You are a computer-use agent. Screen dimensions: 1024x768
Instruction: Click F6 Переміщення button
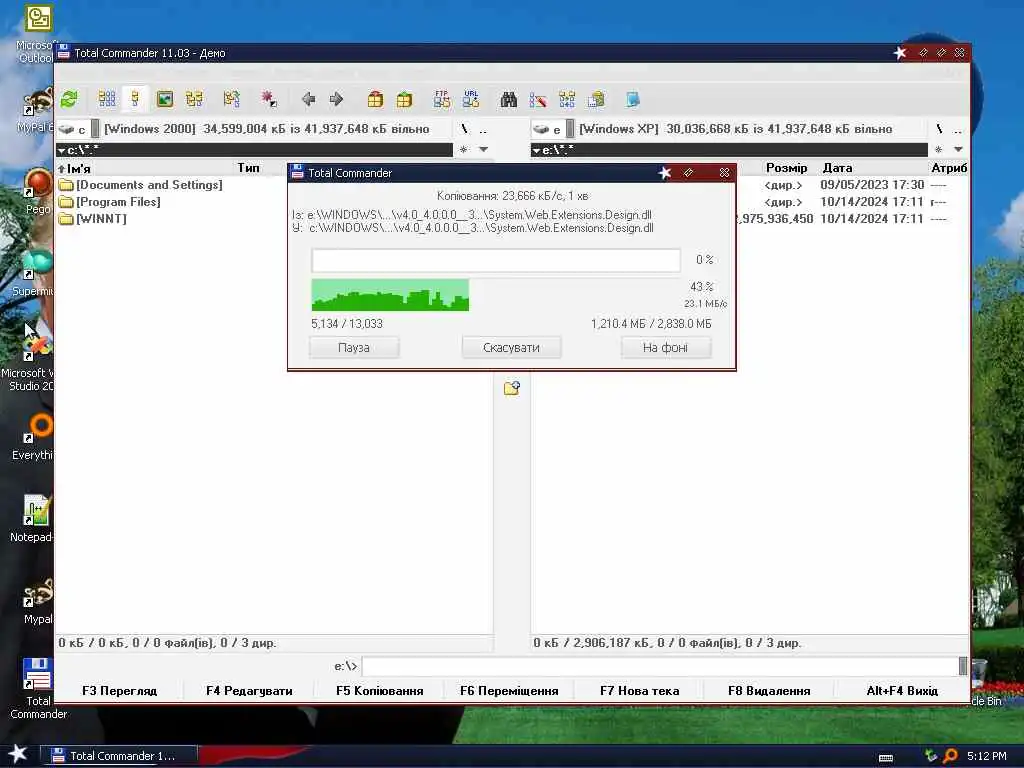pos(509,691)
